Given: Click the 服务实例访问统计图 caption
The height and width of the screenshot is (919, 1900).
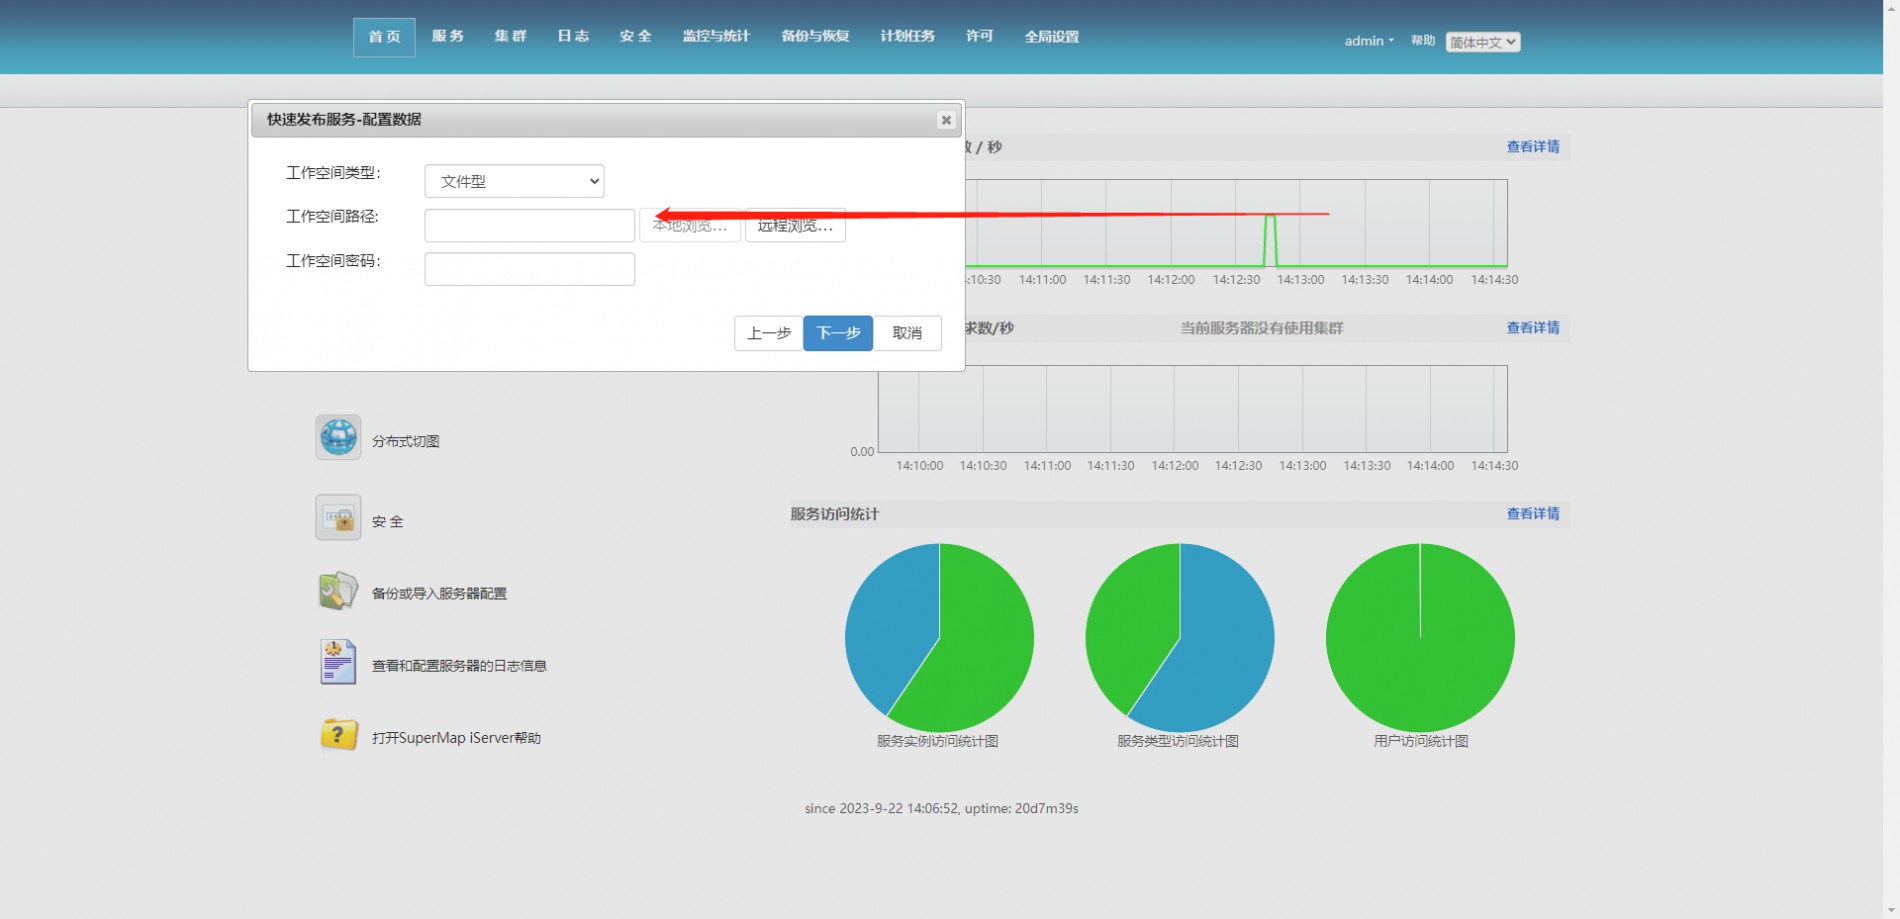Looking at the screenshot, I should pos(938,741).
